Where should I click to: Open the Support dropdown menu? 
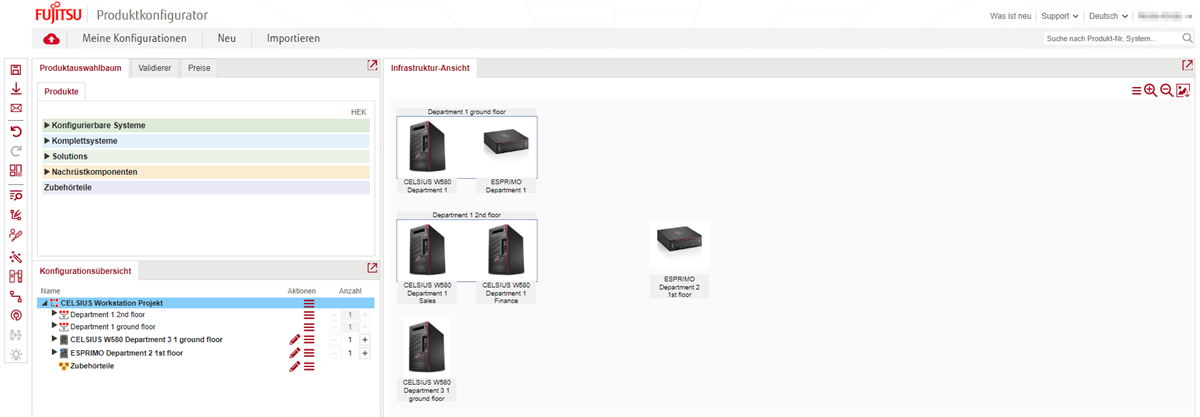click(x=1060, y=16)
